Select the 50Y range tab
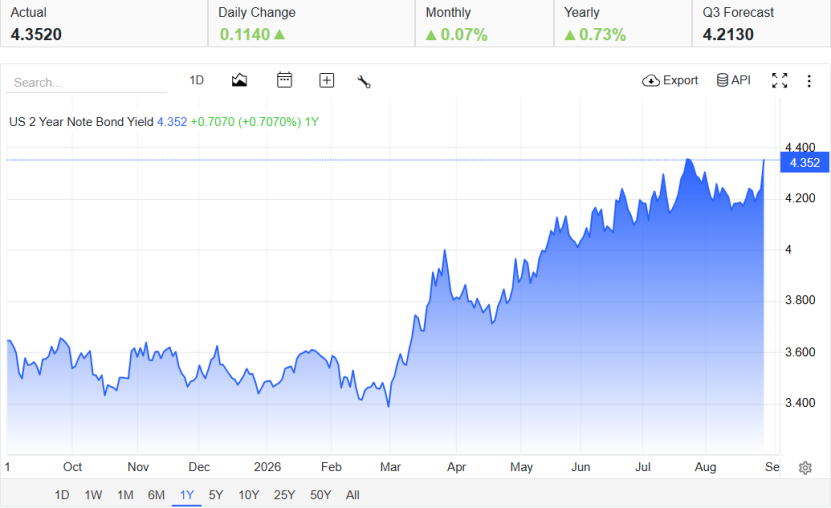Image resolution: width=831 pixels, height=508 pixels. click(x=321, y=495)
